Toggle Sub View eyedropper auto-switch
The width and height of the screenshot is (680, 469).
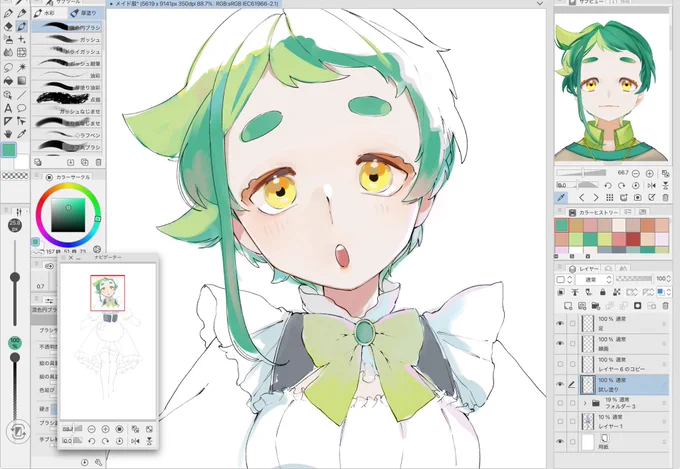tap(561, 197)
